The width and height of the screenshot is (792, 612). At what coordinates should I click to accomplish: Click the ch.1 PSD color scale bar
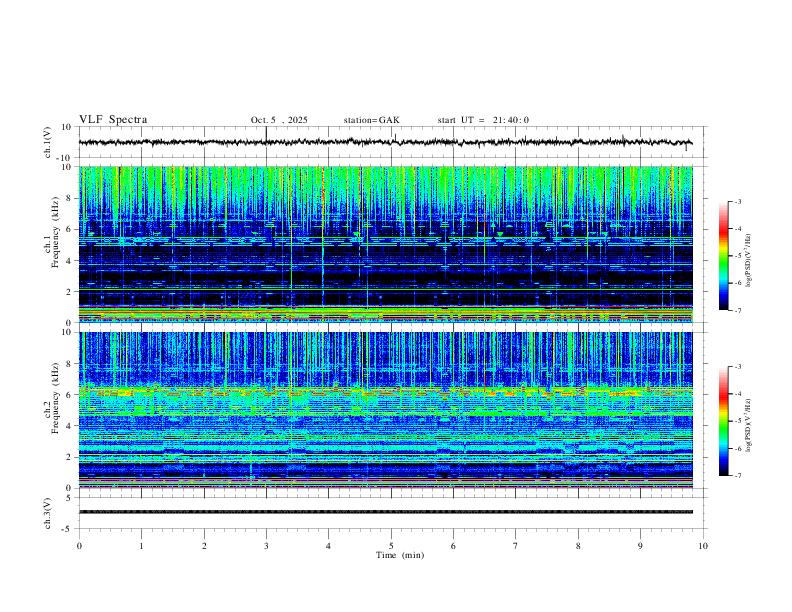click(x=723, y=256)
